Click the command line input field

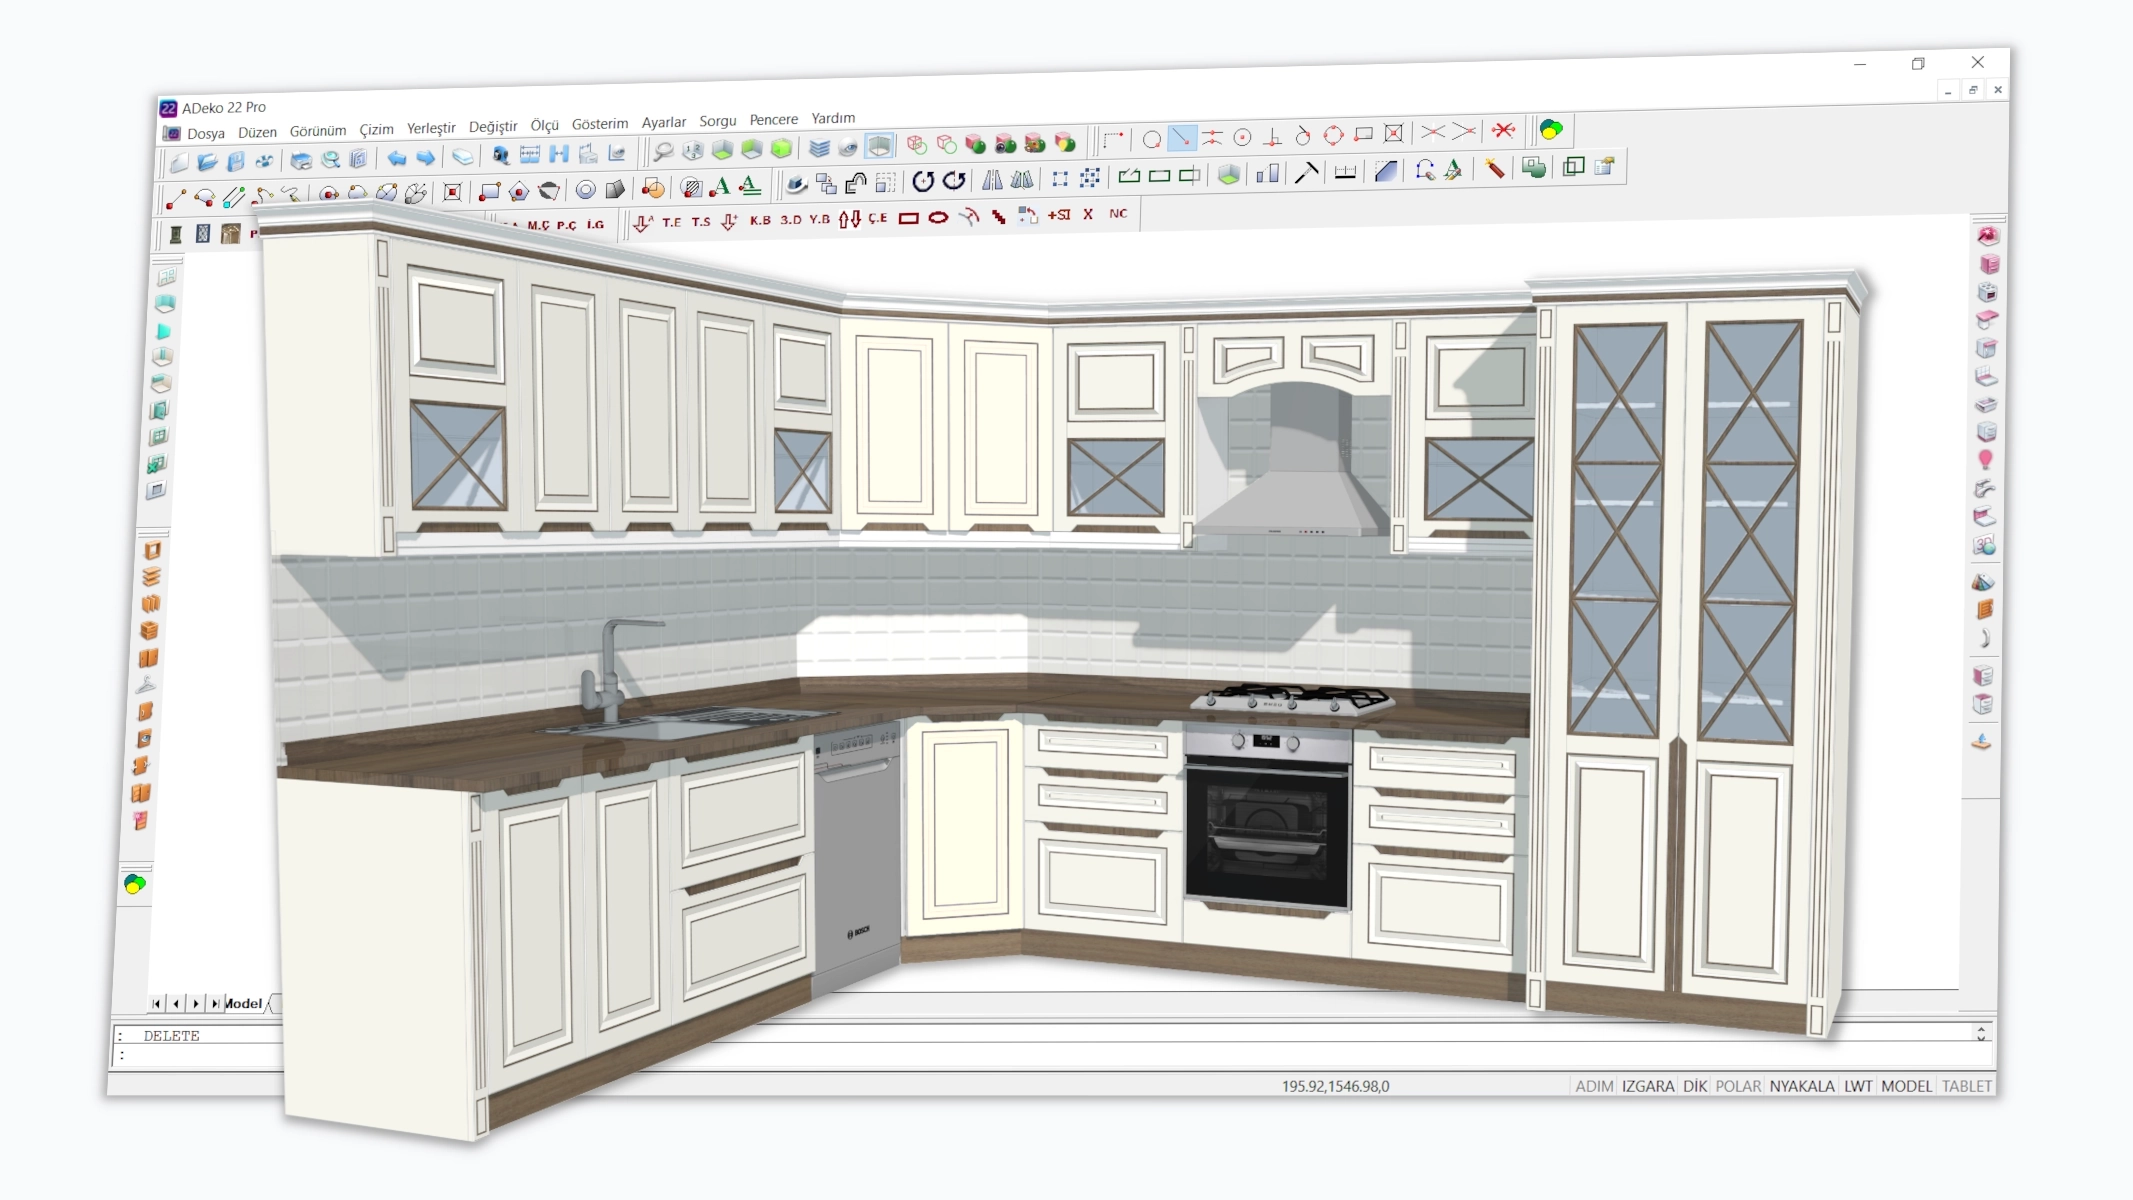click(x=200, y=1055)
